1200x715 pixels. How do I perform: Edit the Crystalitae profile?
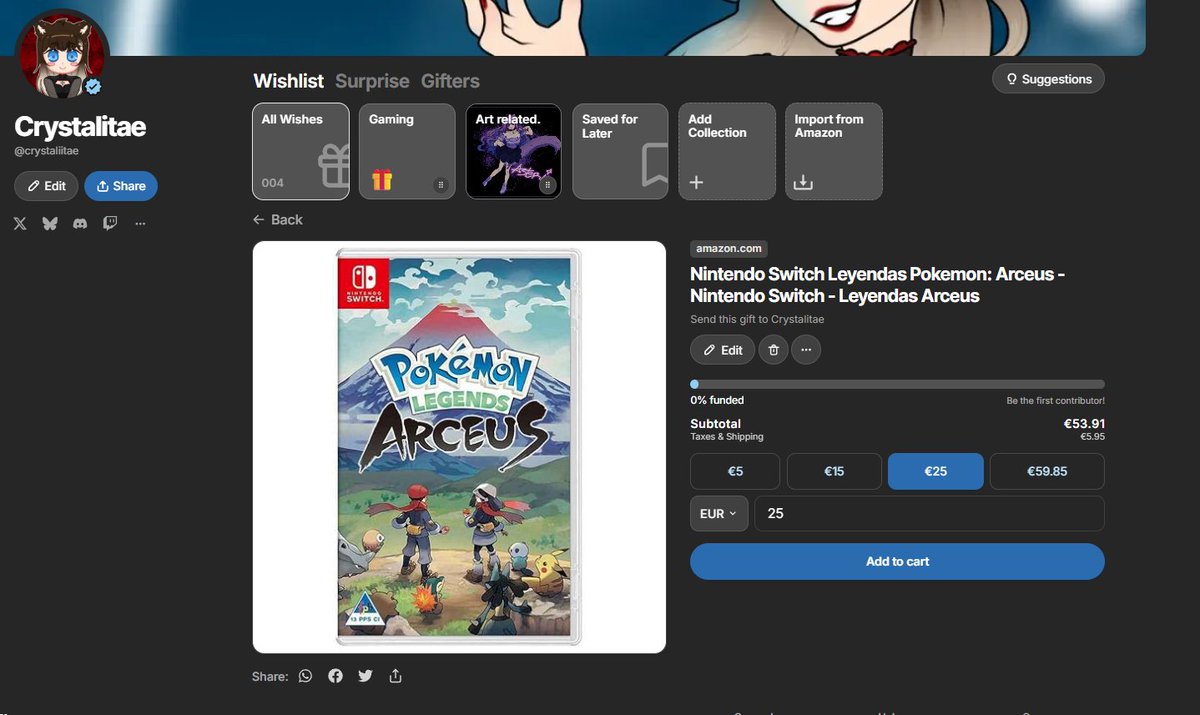pyautogui.click(x=46, y=186)
